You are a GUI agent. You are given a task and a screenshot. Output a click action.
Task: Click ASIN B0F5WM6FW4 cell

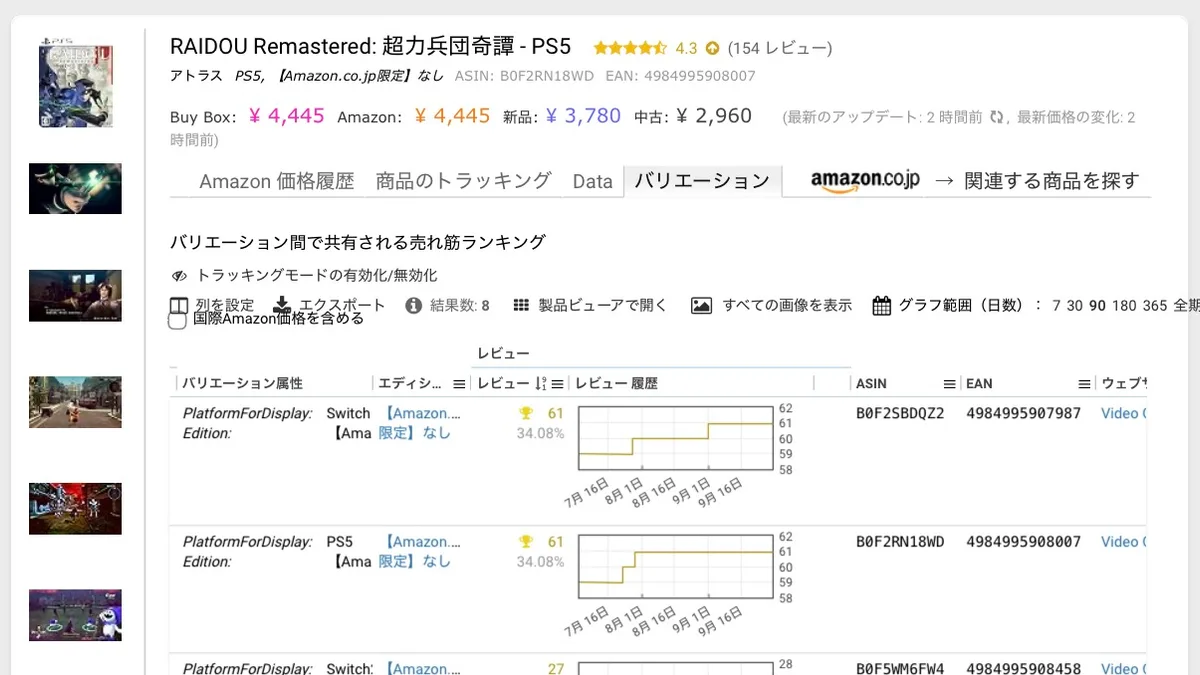pyautogui.click(x=900, y=668)
